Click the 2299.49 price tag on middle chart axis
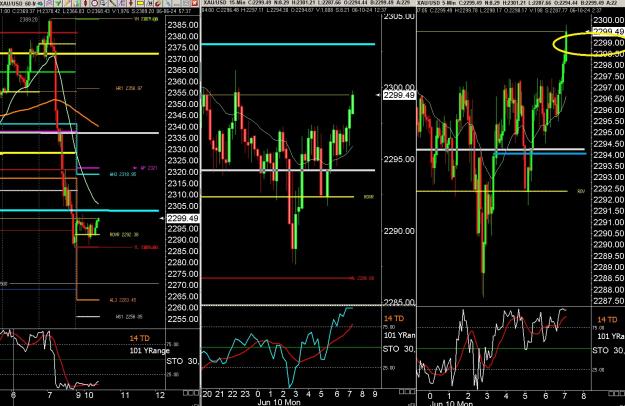The height and width of the screenshot is (406, 625). pos(399,95)
